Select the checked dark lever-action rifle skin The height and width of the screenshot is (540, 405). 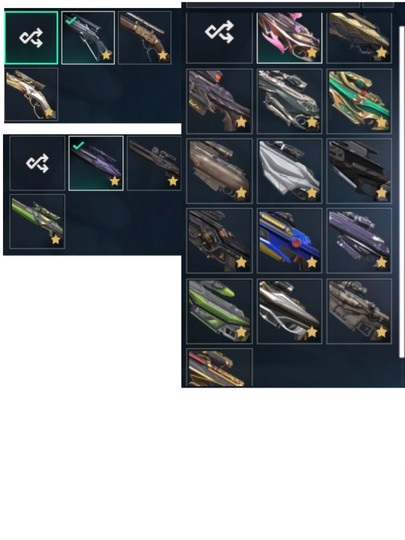(88, 38)
